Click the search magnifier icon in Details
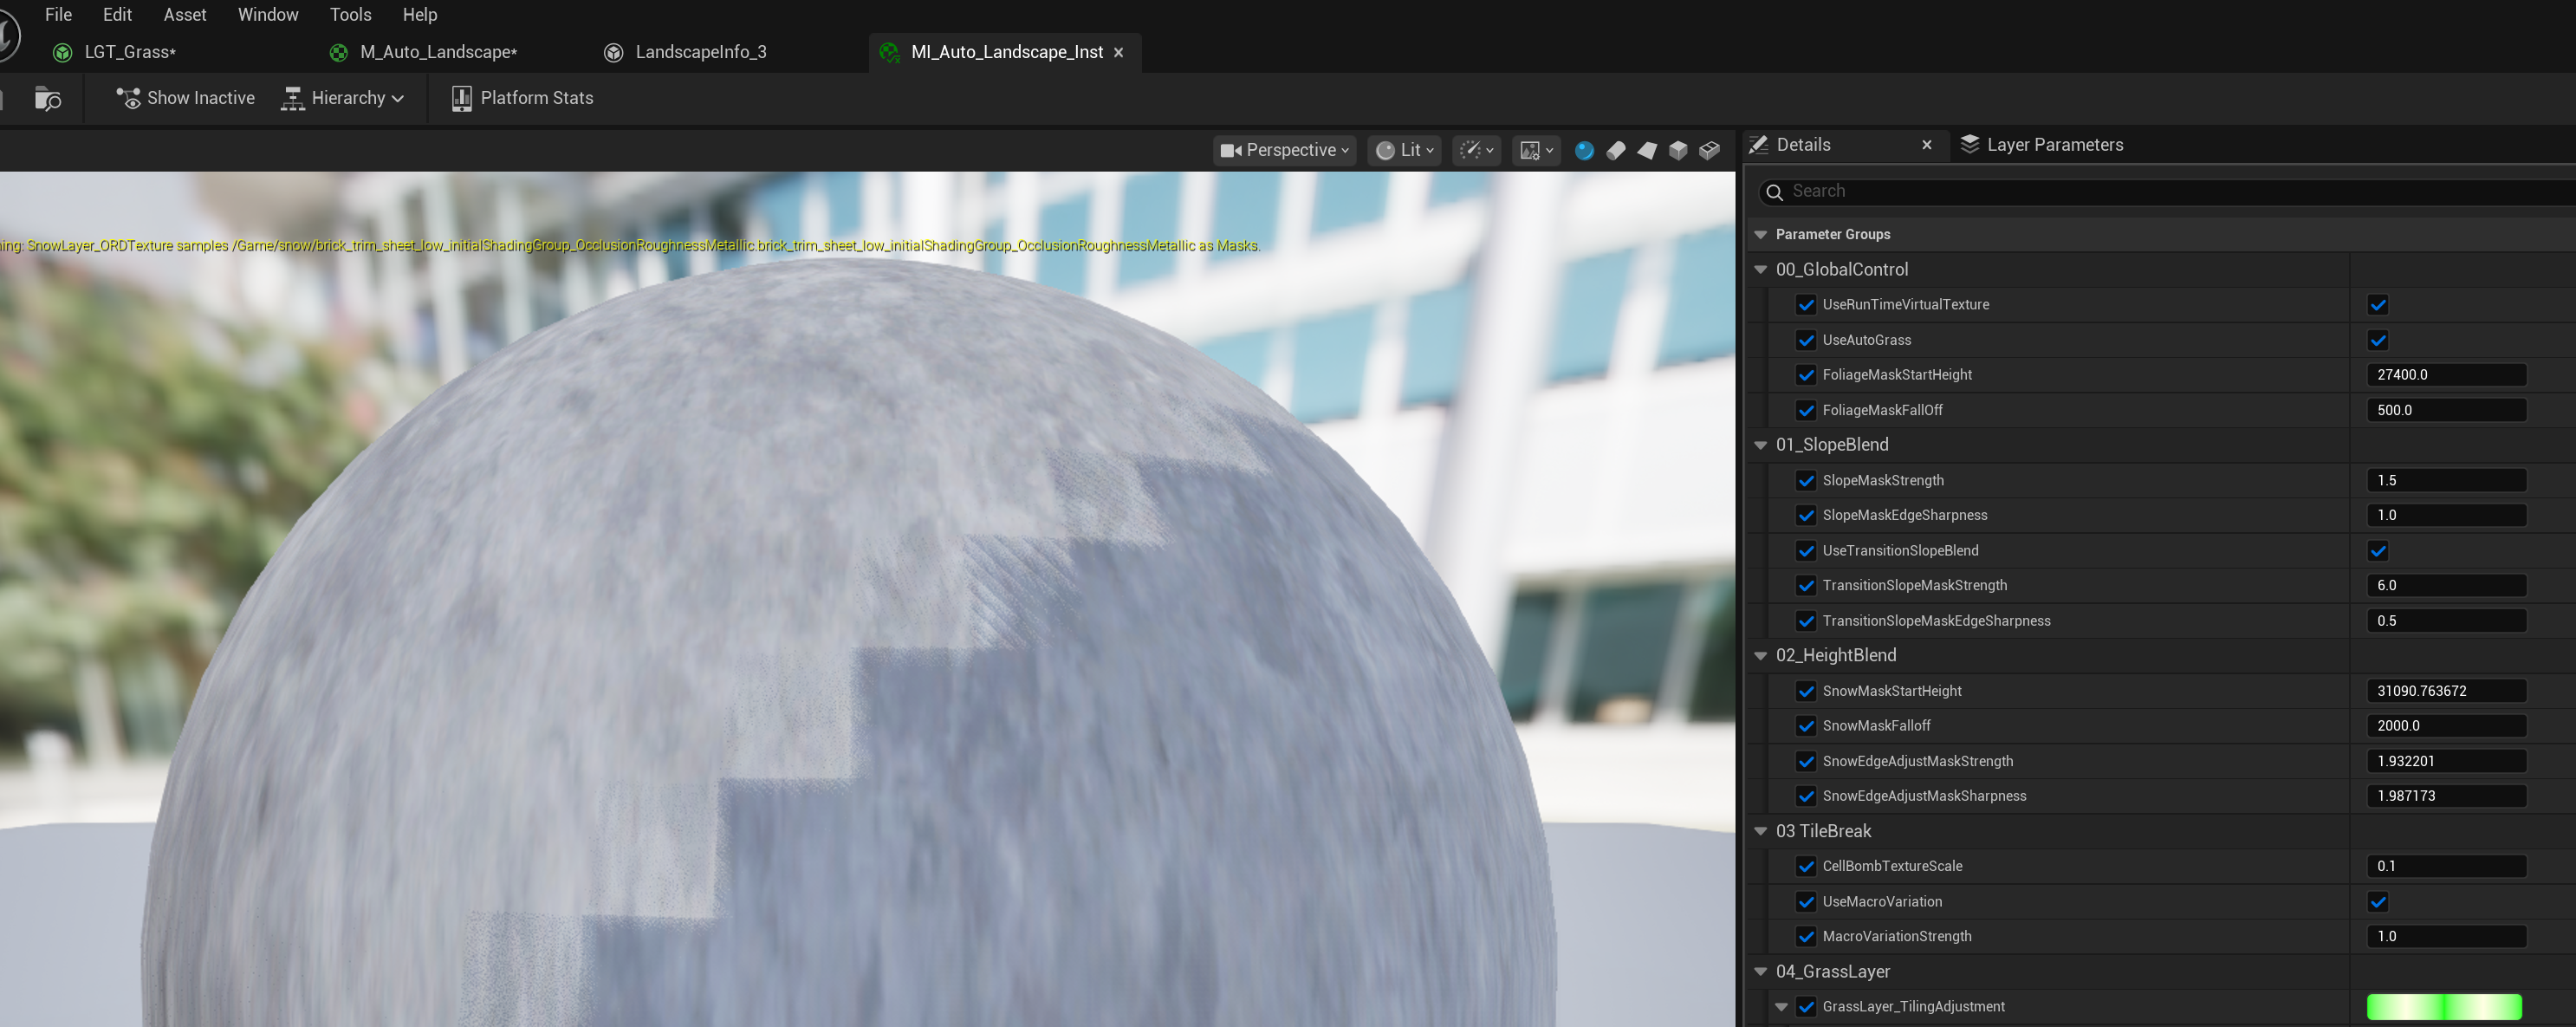 click(x=1775, y=192)
